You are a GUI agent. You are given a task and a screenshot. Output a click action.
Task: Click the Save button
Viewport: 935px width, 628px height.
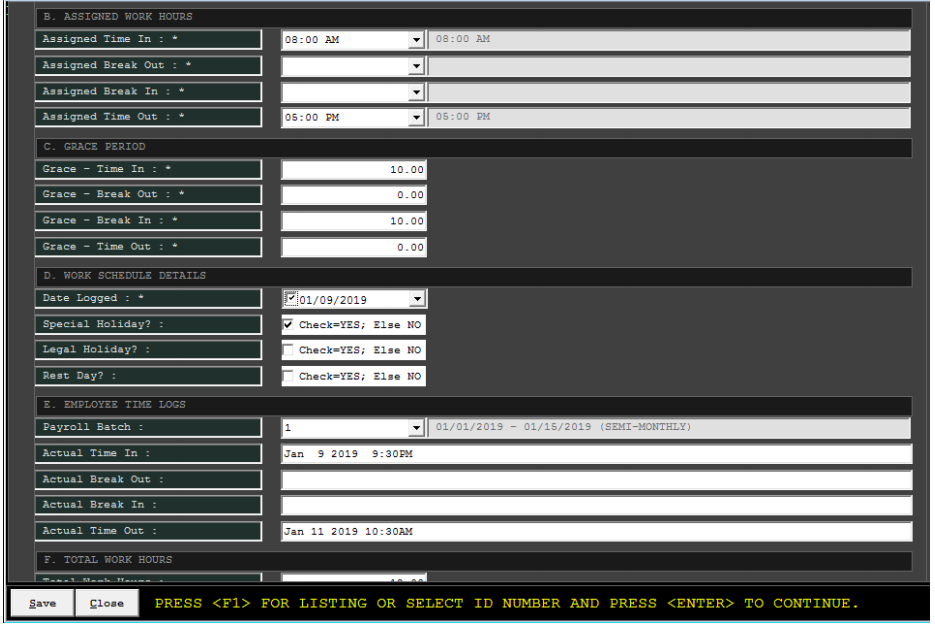pyautogui.click(x=42, y=604)
